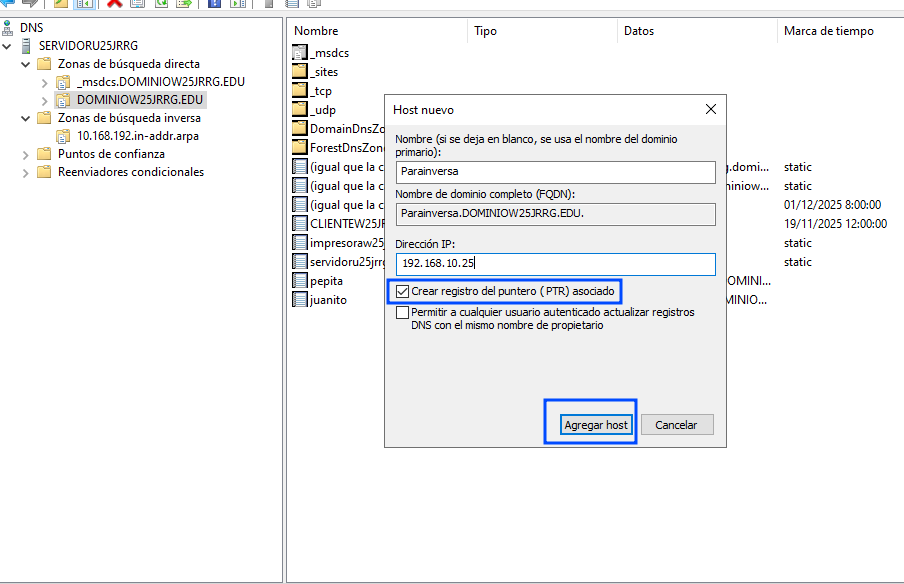Click the Zonas de búsqueda directa folder icon
904x584 pixels.
44,63
